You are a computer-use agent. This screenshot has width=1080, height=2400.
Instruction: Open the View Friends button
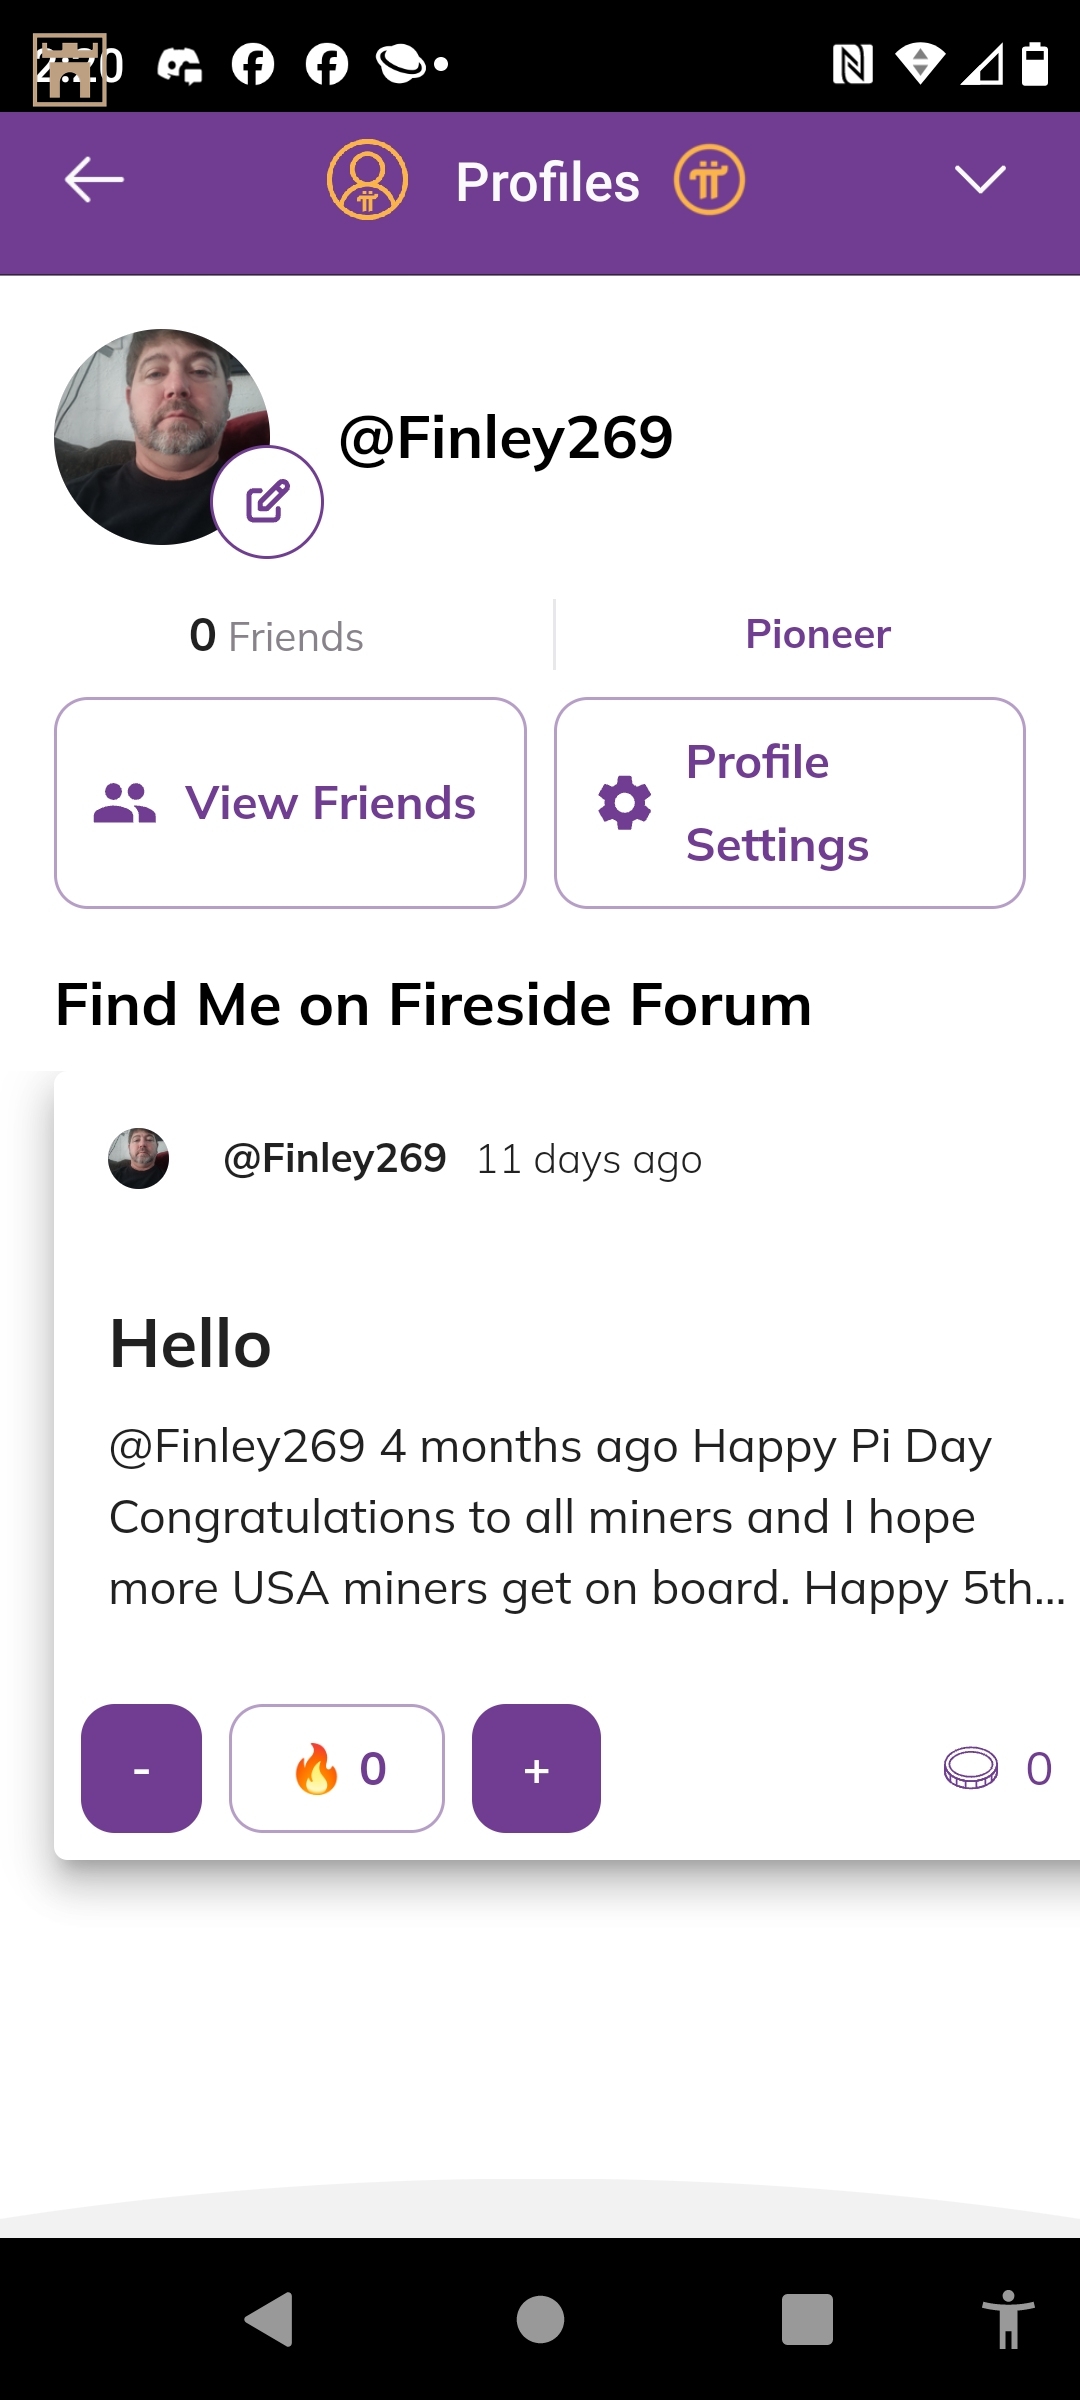pyautogui.click(x=290, y=803)
